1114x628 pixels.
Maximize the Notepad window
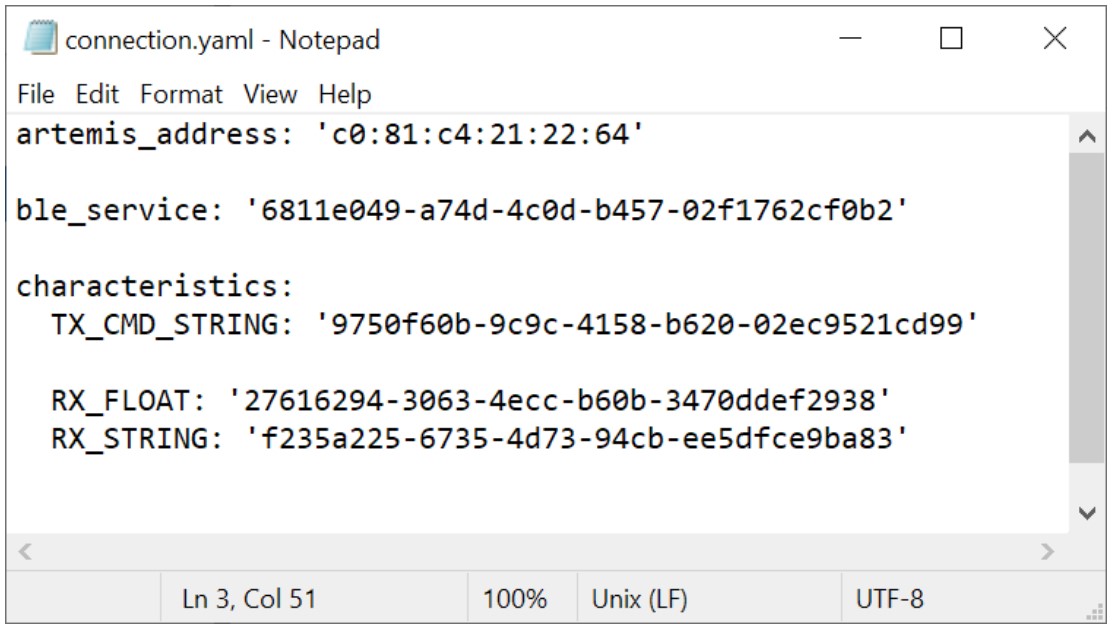click(x=951, y=40)
